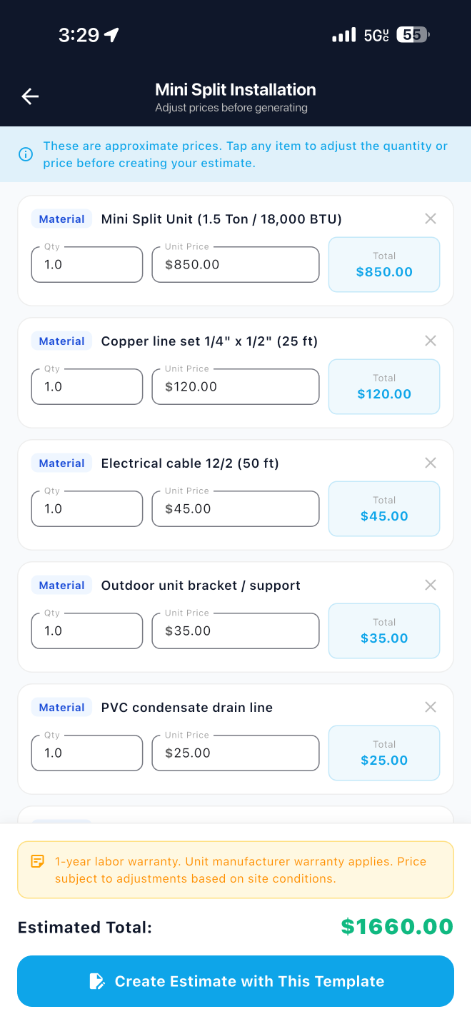471x1024 pixels.
Task: Tap the info icon in the blue banner
Action: (25, 155)
